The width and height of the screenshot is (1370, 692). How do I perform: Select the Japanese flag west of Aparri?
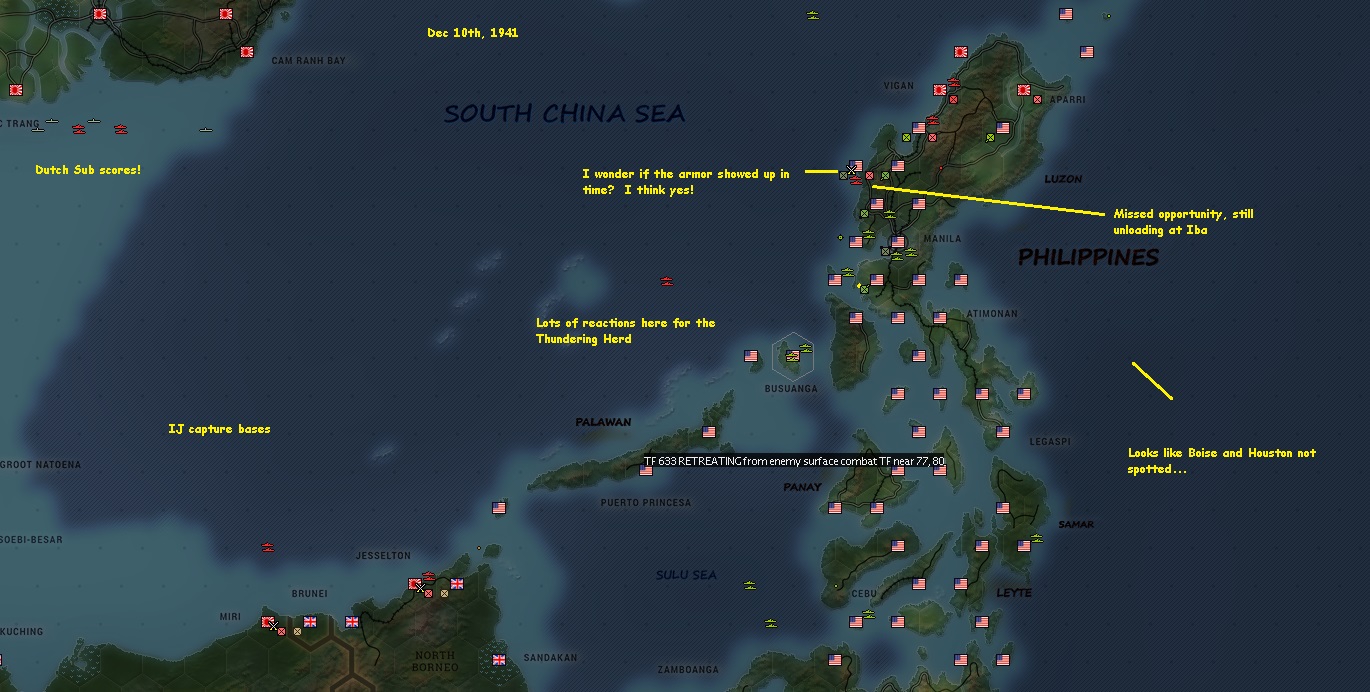pyautogui.click(x=1024, y=90)
